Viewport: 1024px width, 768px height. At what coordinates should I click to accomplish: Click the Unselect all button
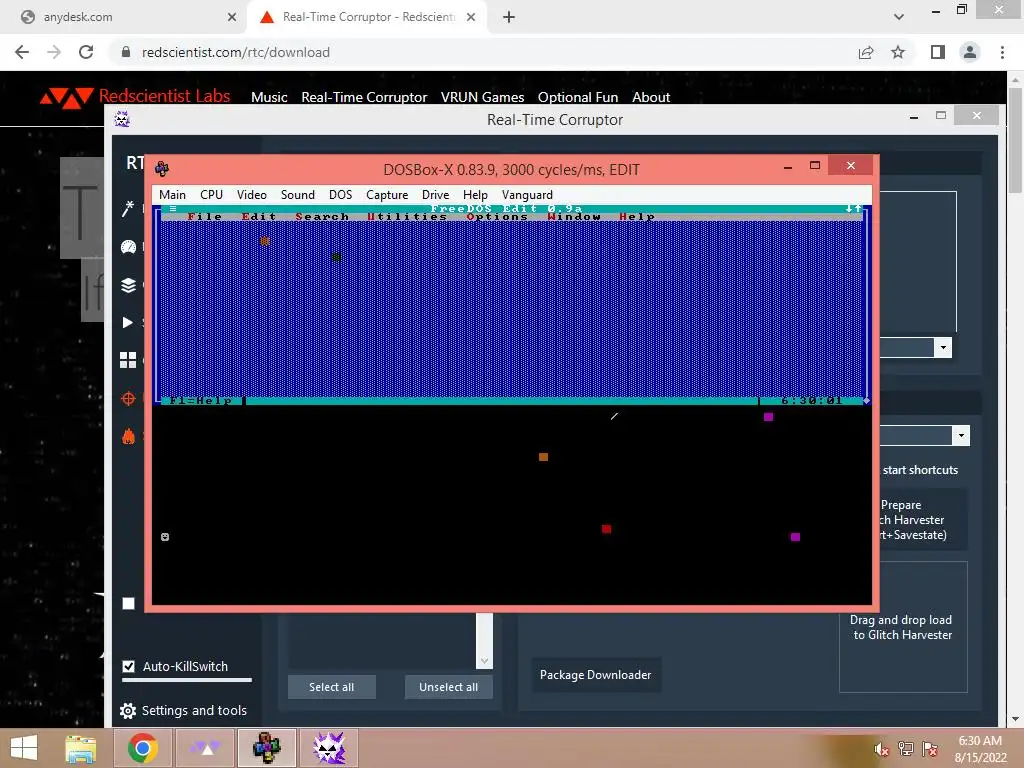click(x=449, y=687)
